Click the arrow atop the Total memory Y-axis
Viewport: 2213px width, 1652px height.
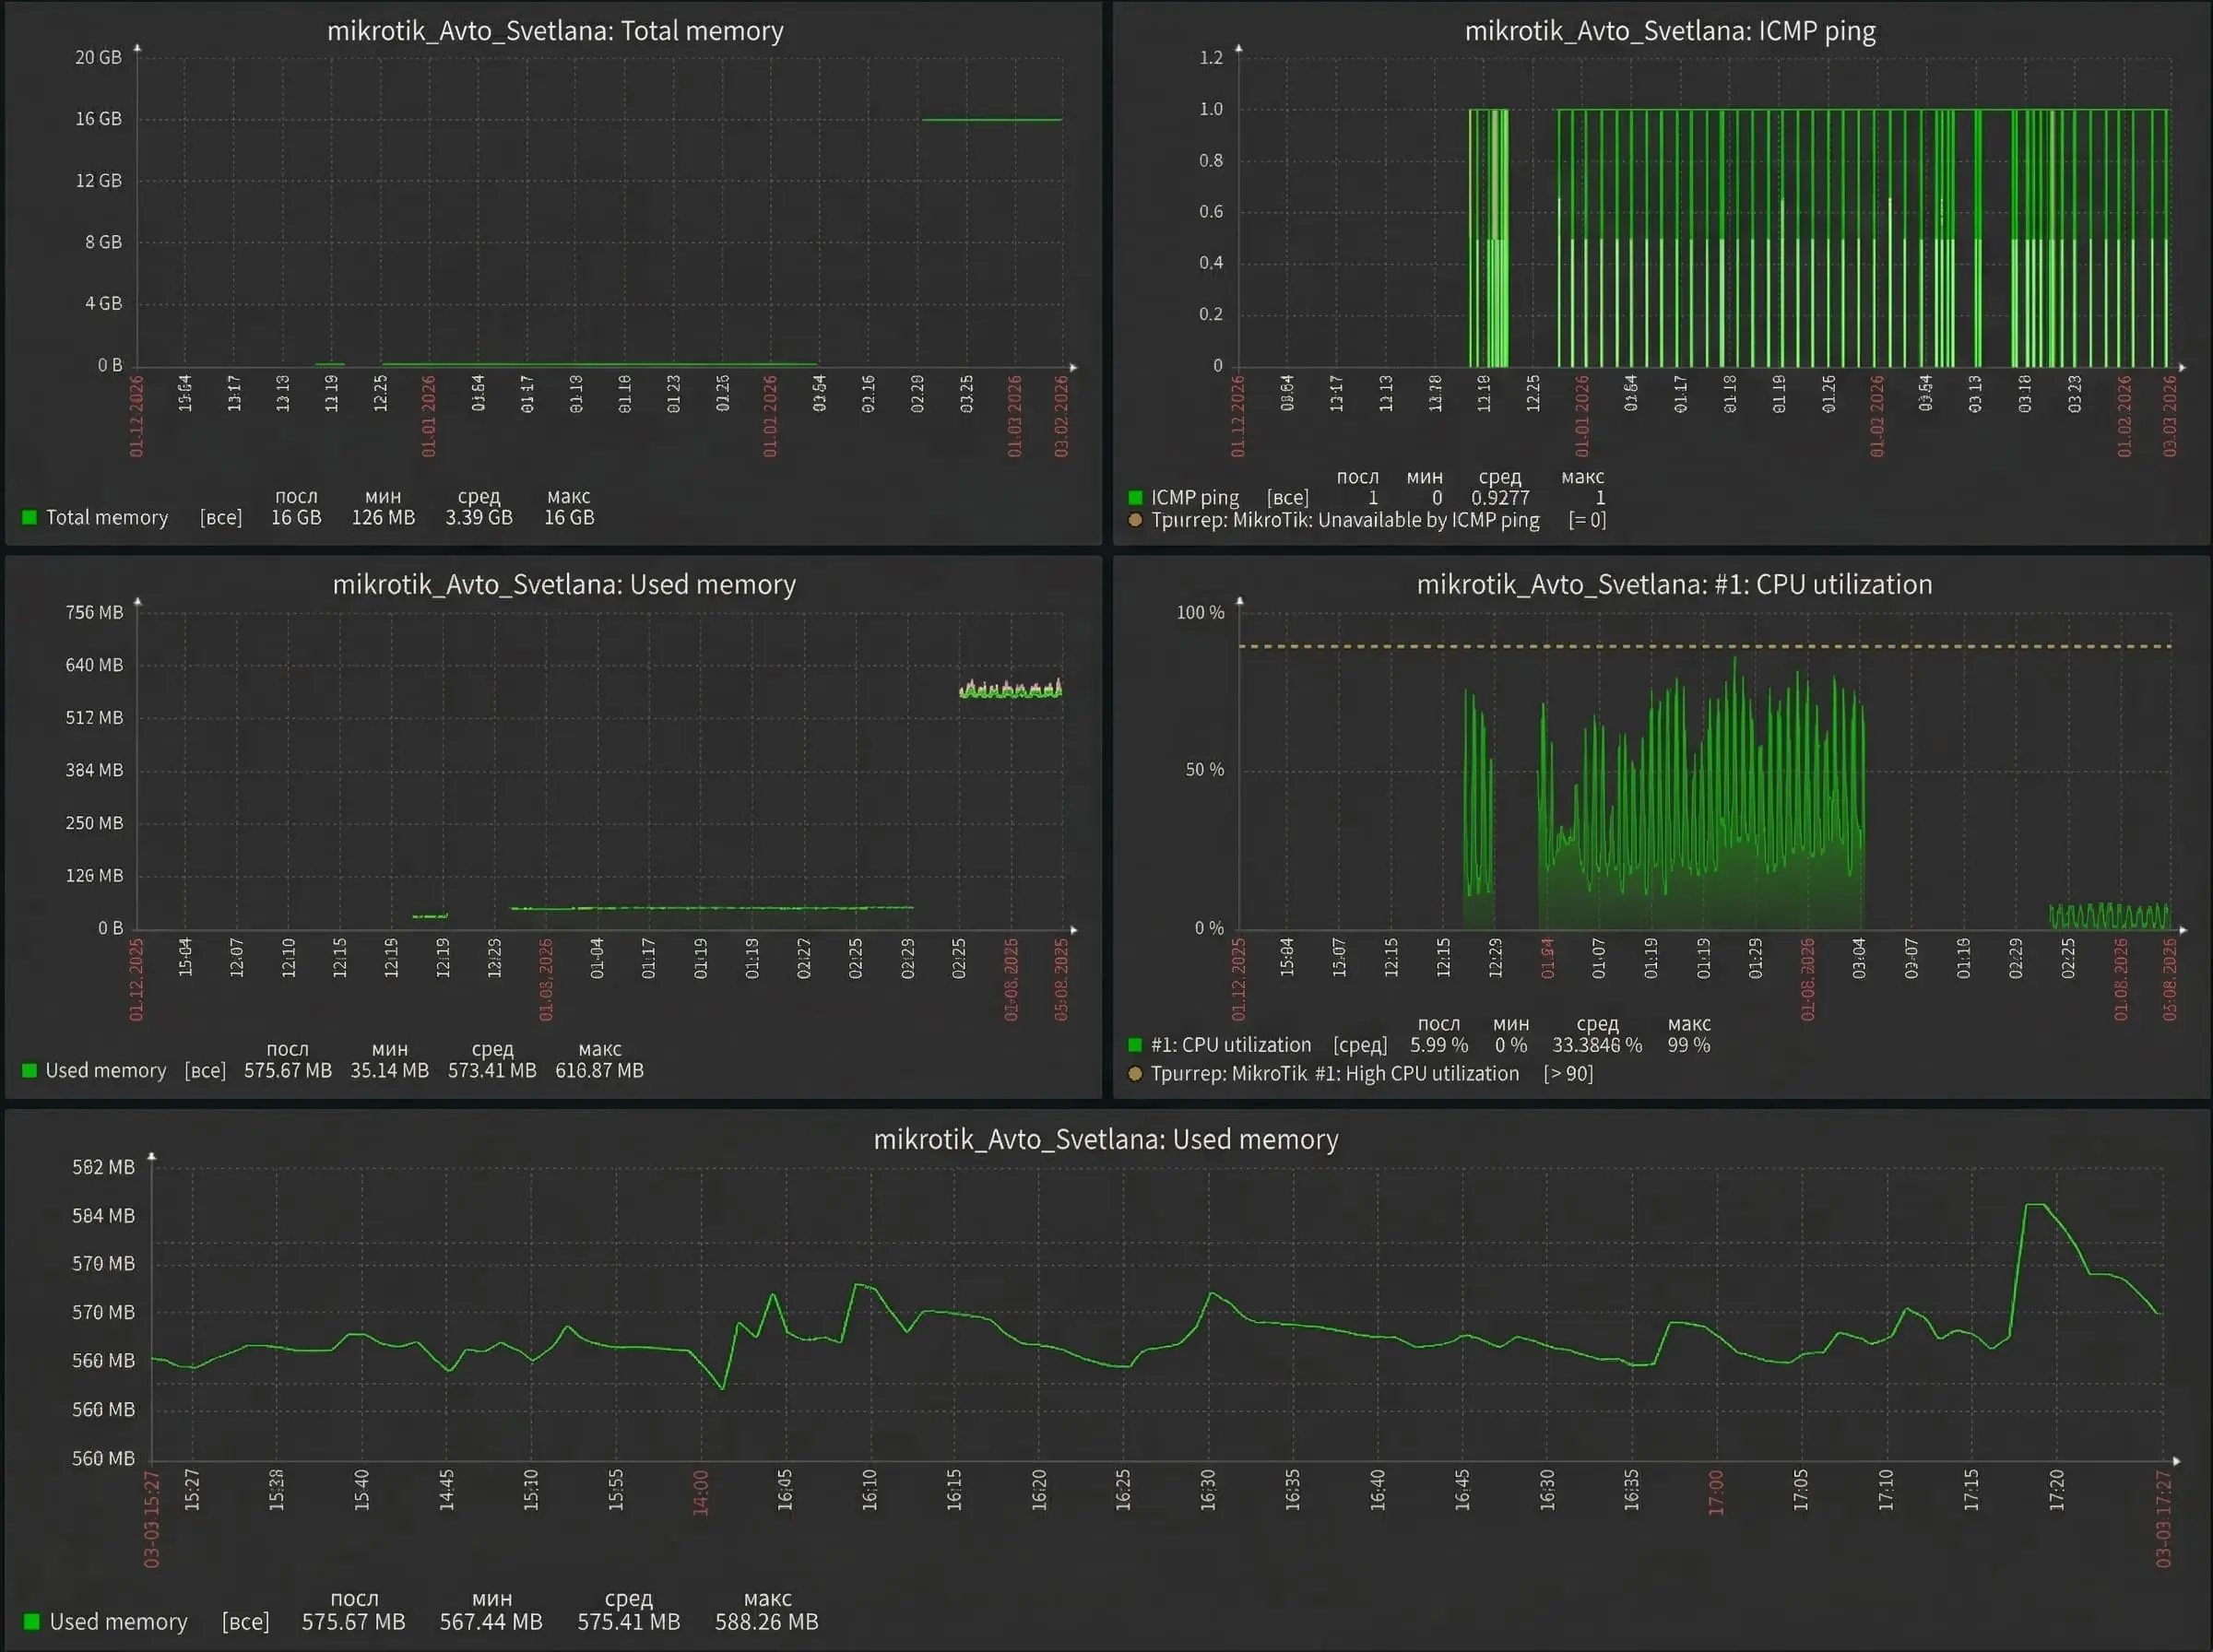(138, 48)
